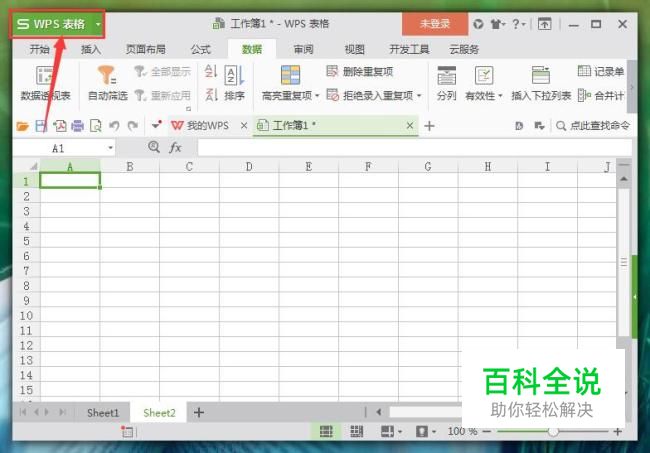650x453 pixels.
Task: Select column D header
Action: tap(249, 166)
